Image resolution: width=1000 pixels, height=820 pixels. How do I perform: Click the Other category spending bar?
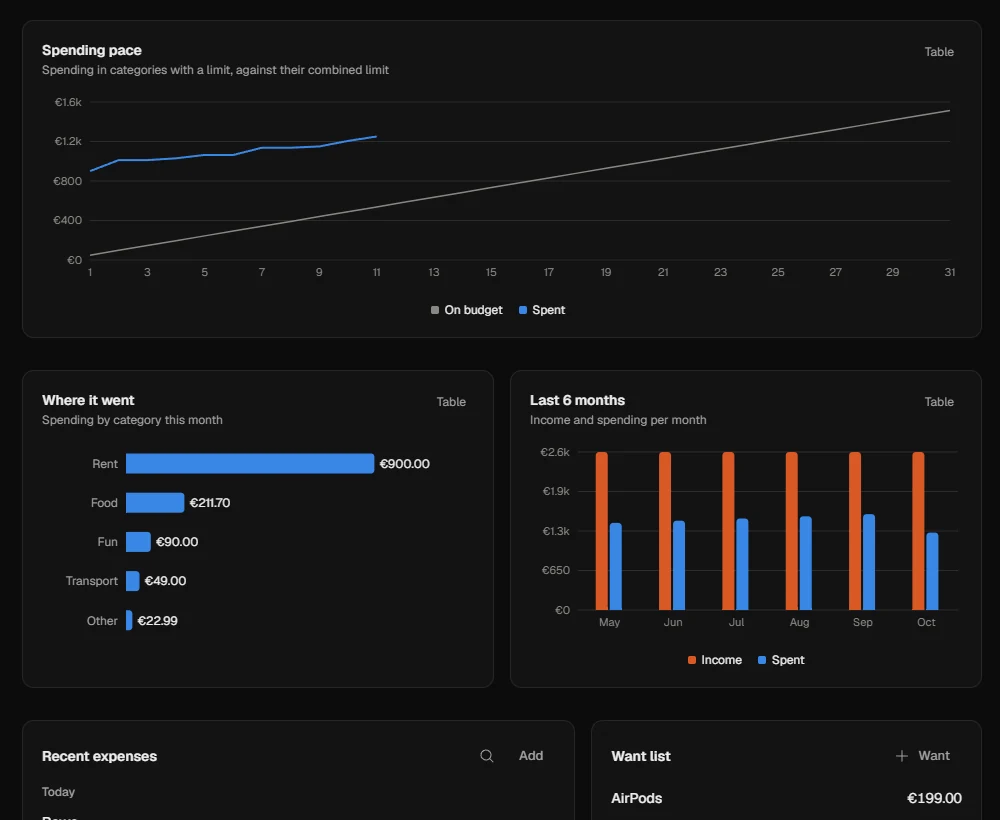129,620
